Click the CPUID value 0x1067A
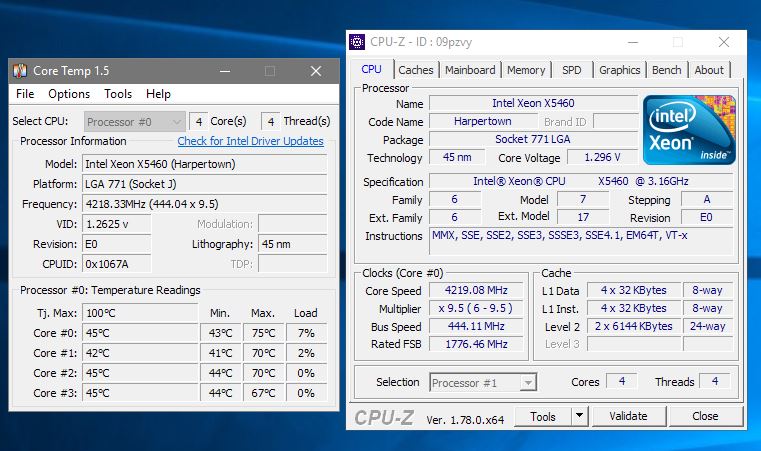Image resolution: width=761 pixels, height=451 pixels. (116, 264)
